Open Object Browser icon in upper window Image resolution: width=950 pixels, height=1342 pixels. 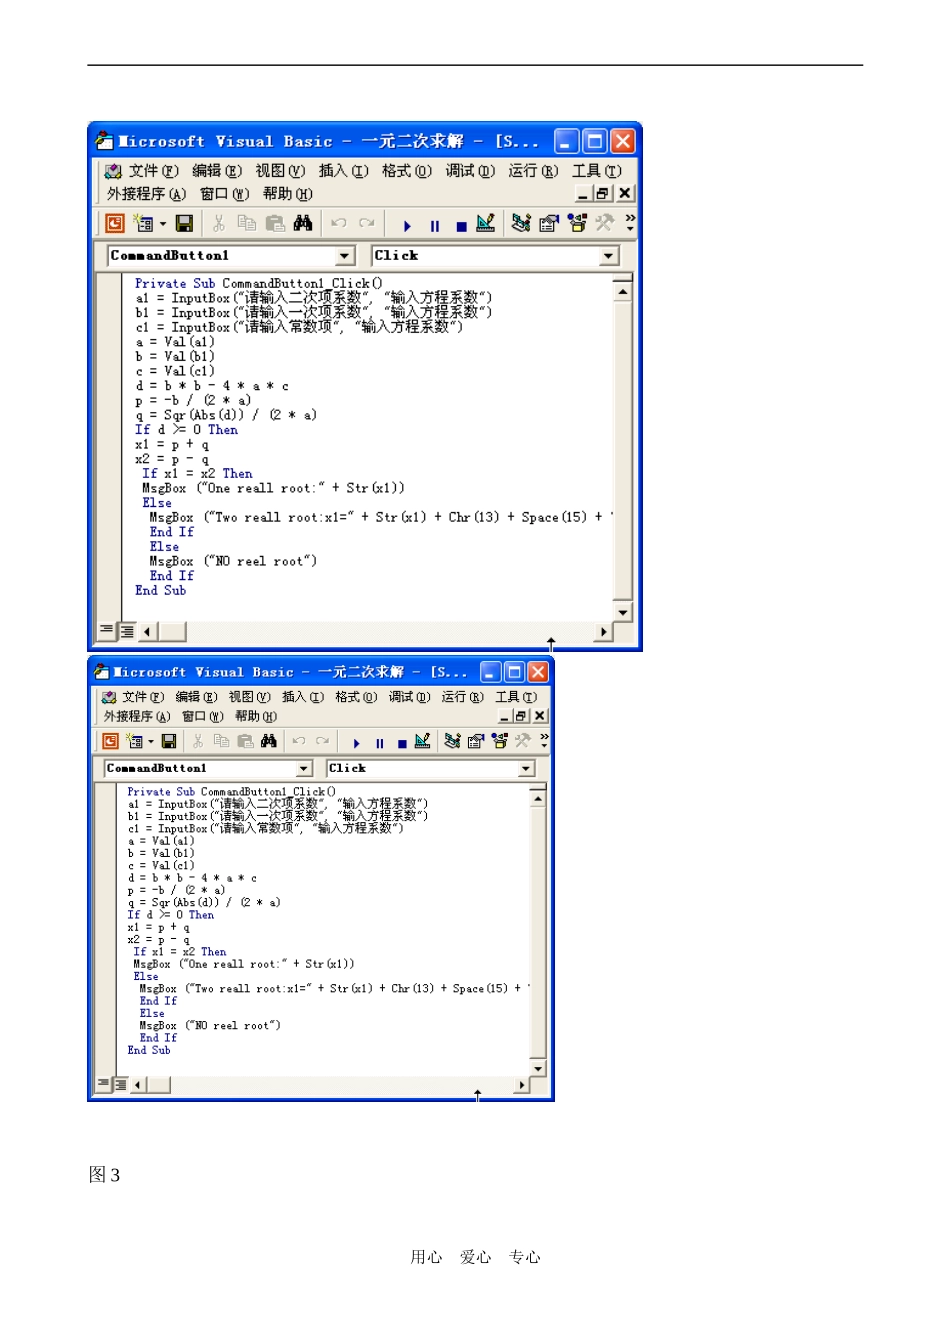tap(577, 224)
